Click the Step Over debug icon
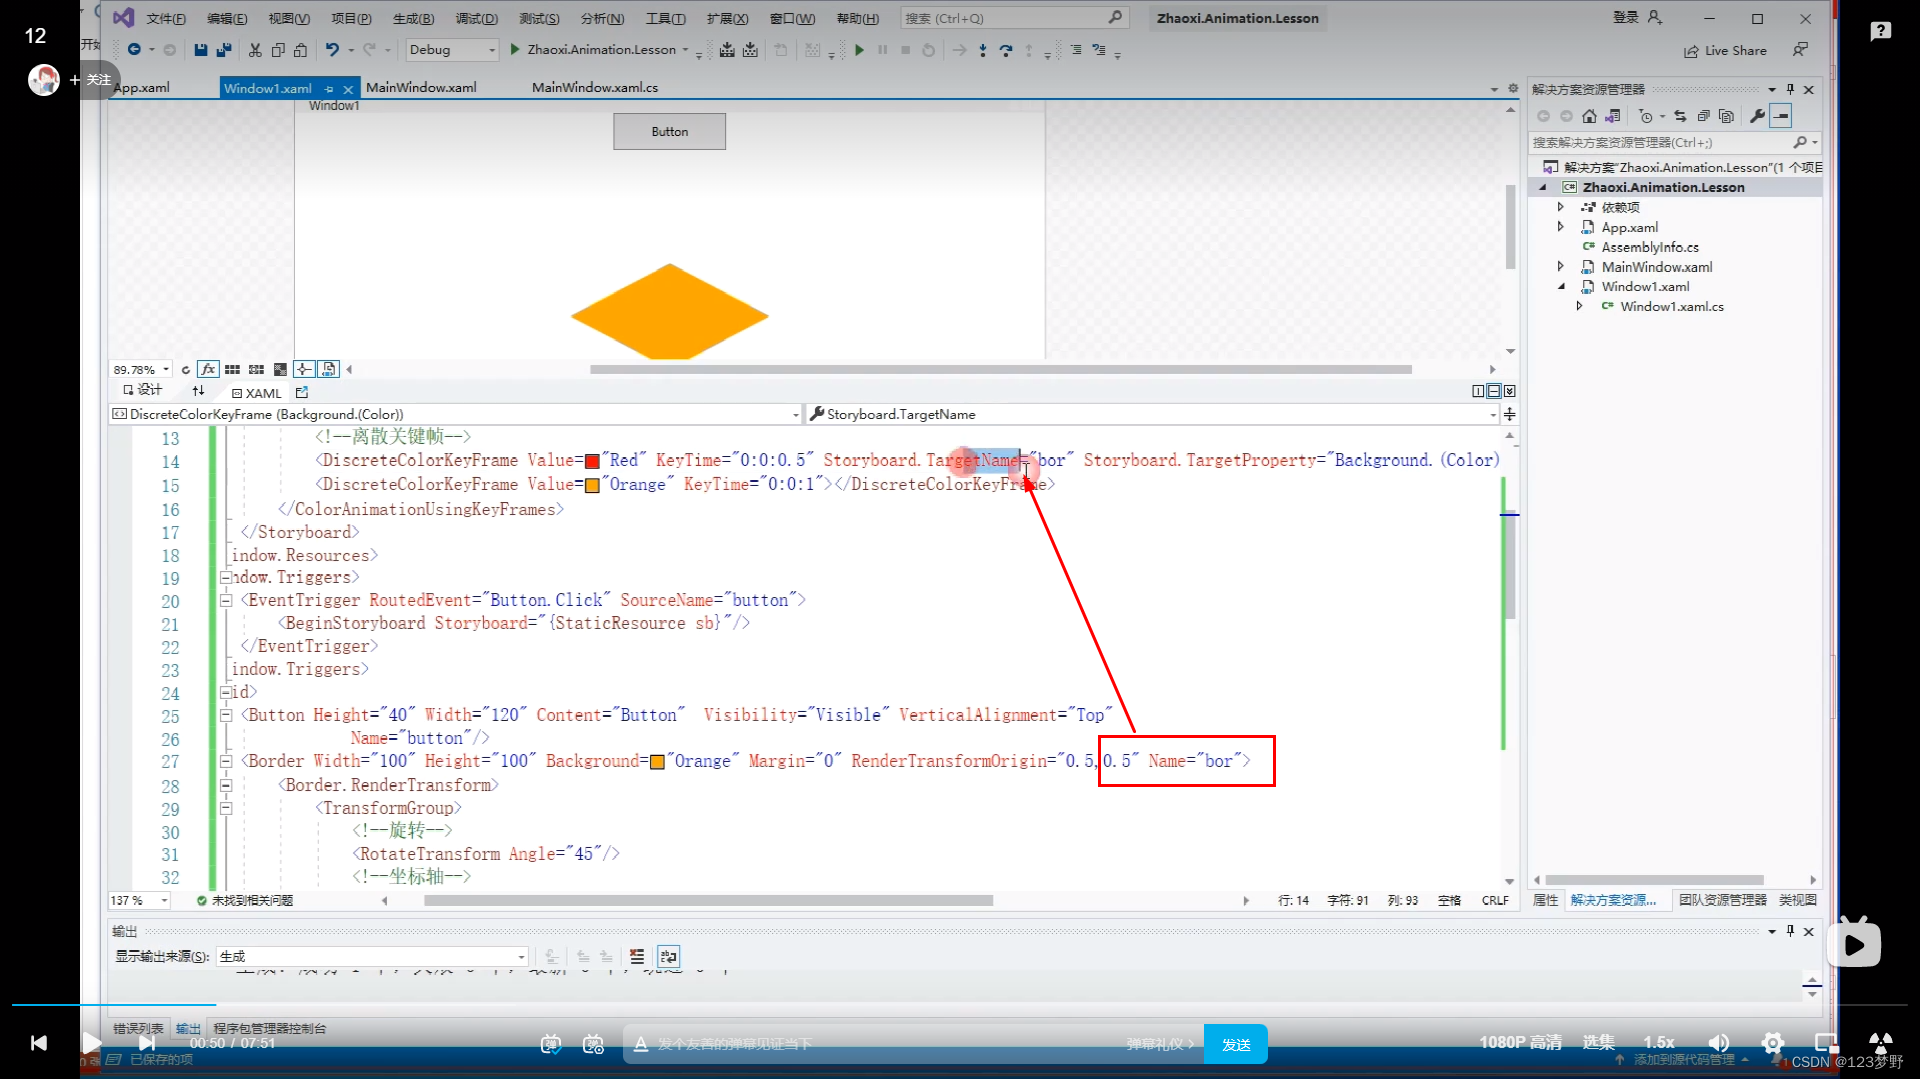The width and height of the screenshot is (1920, 1079). [1005, 50]
